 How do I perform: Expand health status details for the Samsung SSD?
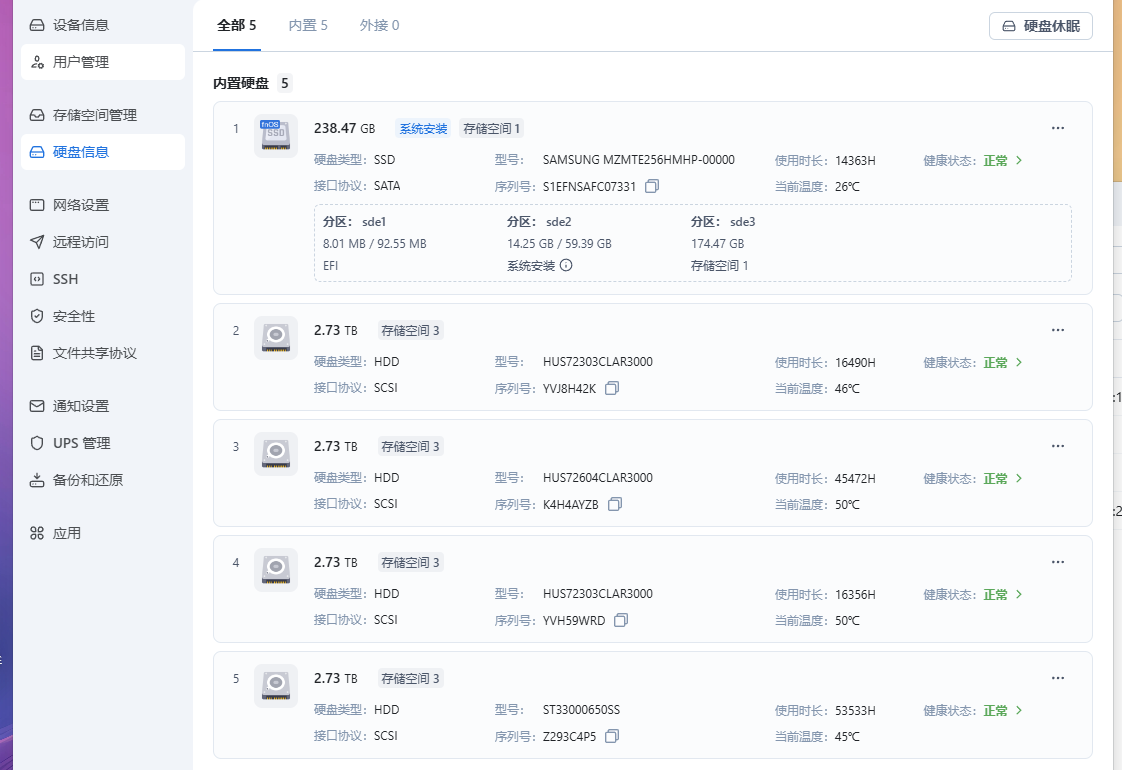1001,160
